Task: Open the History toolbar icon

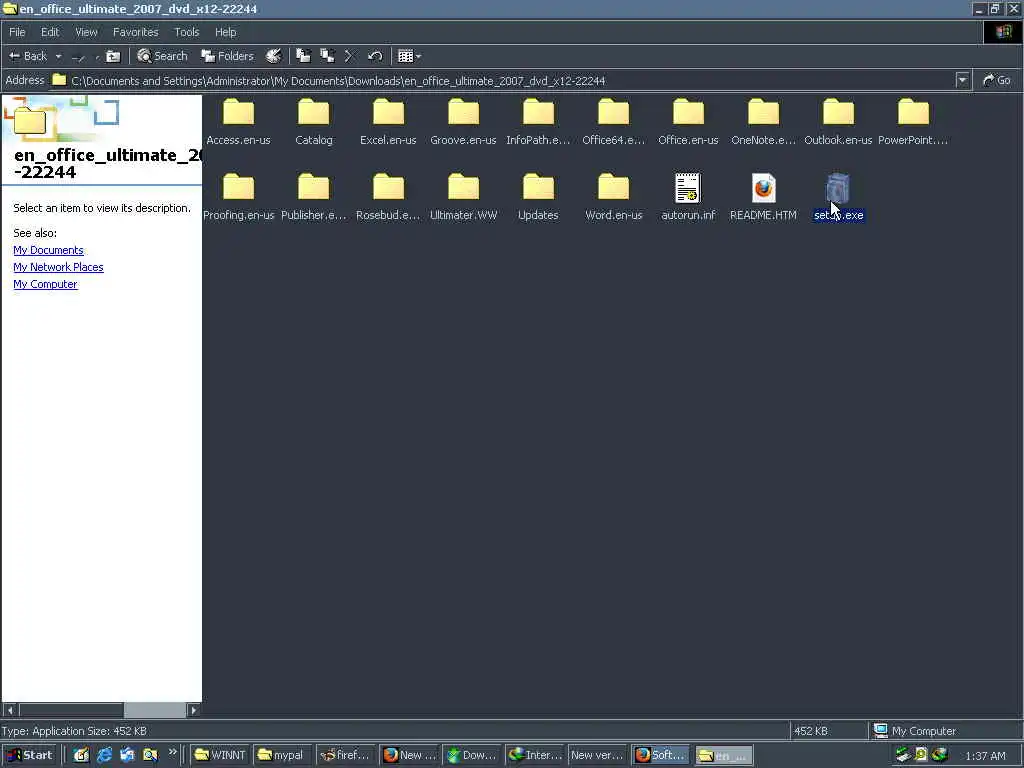Action: pyautogui.click(x=274, y=56)
